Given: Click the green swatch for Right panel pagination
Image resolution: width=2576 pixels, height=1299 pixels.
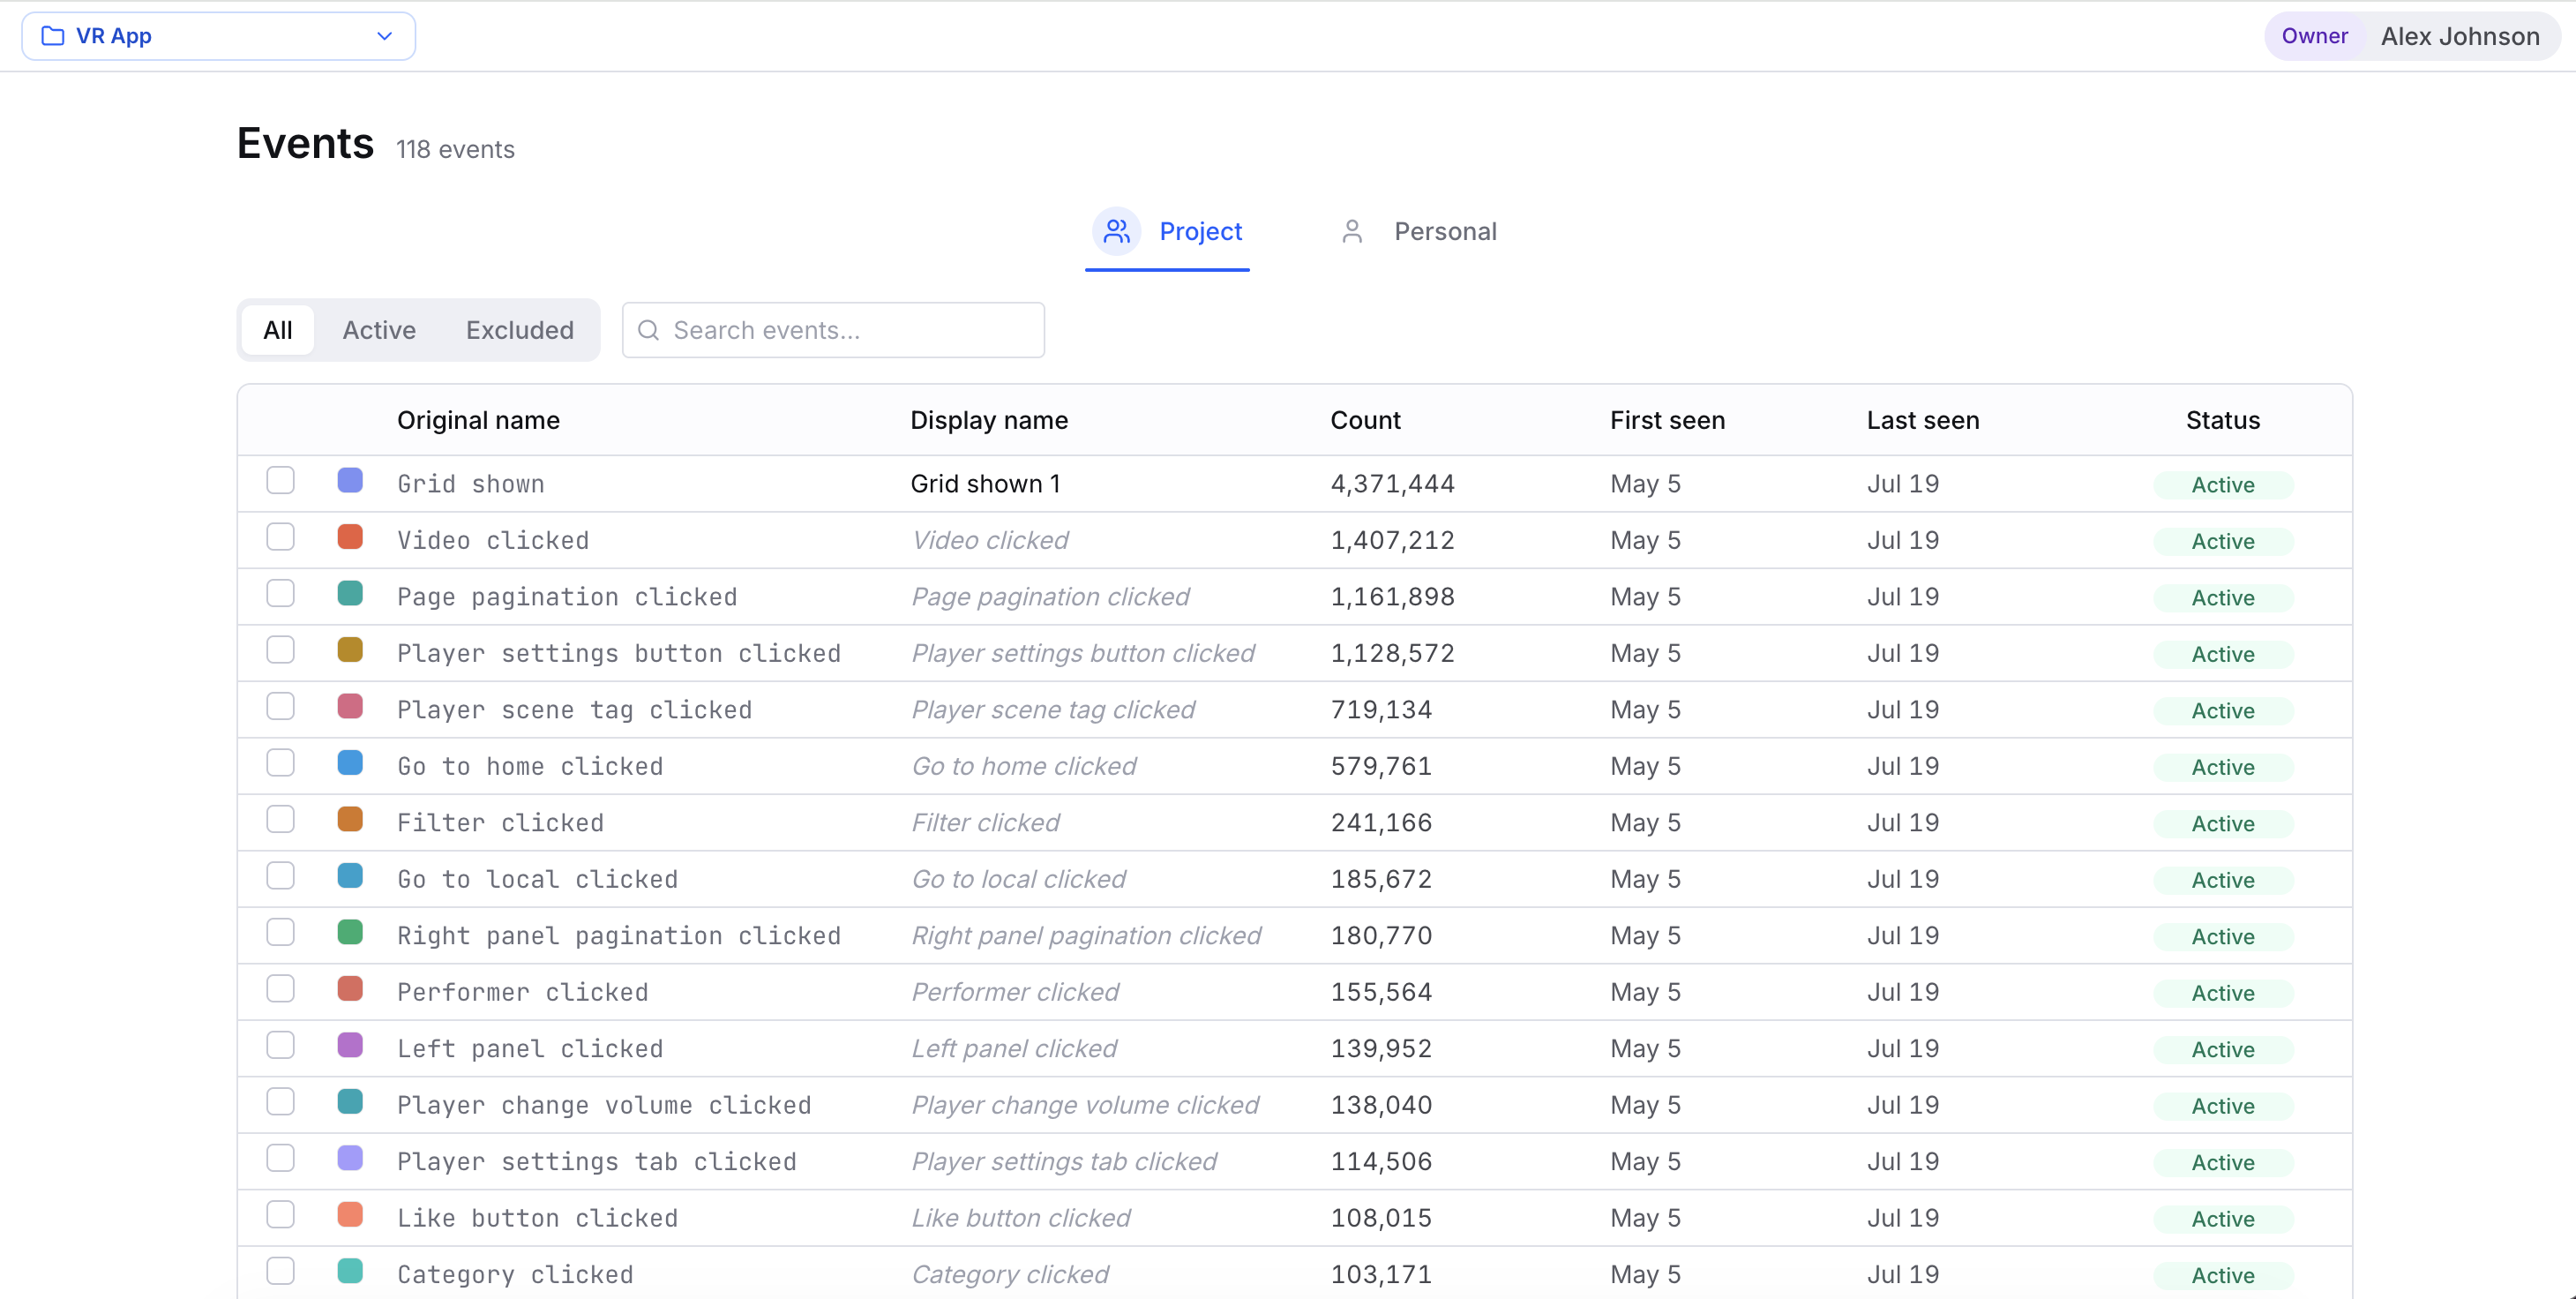Looking at the screenshot, I should coord(350,933).
